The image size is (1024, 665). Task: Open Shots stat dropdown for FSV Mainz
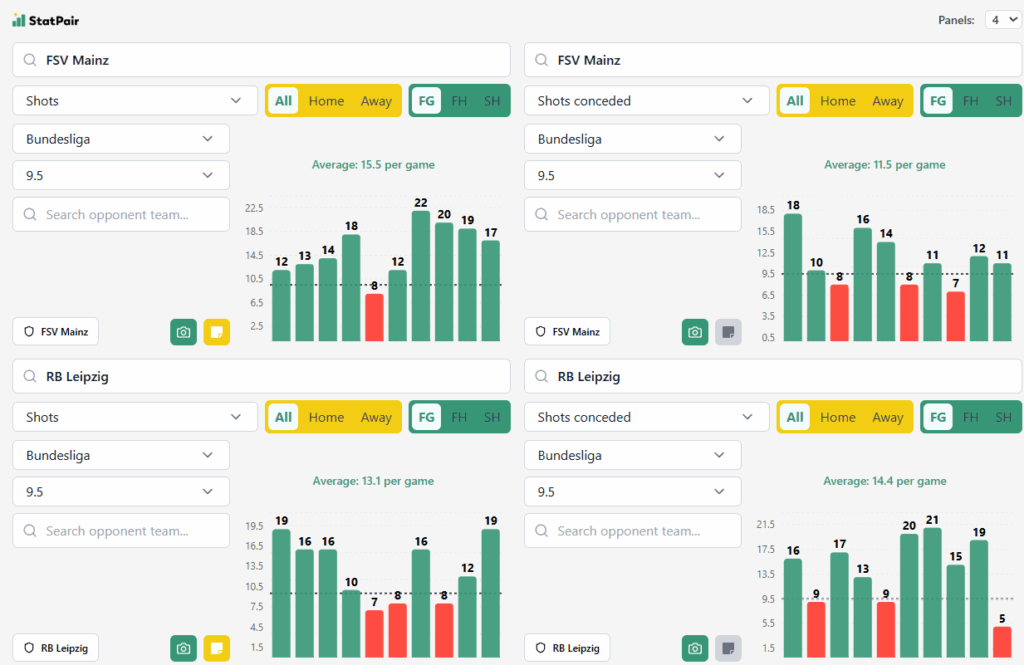(135, 101)
